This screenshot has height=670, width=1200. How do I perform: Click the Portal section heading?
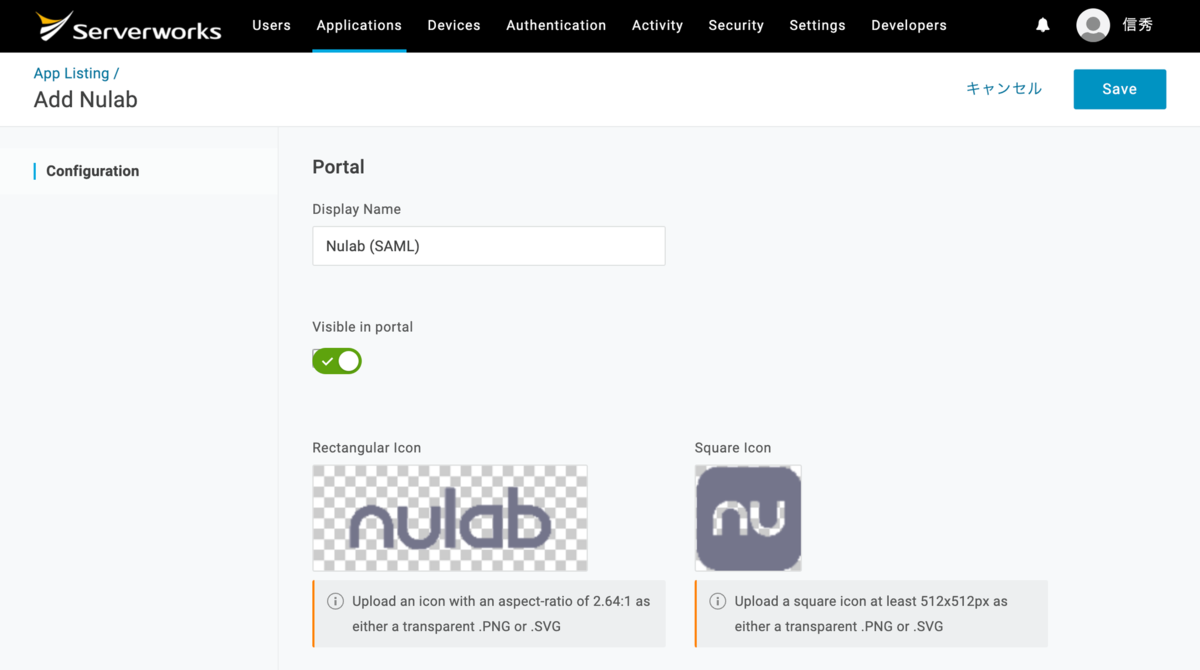pos(338,167)
